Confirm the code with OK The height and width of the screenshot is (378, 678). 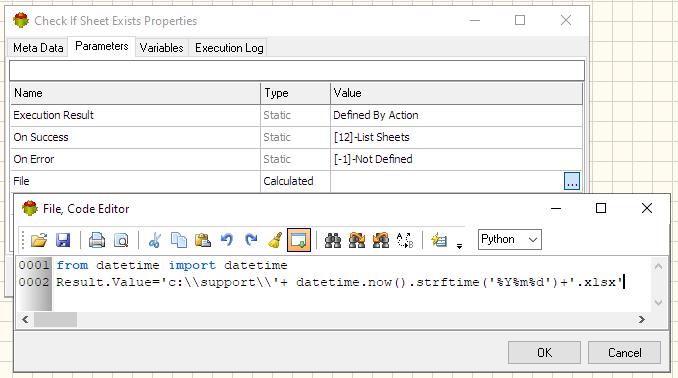tap(544, 352)
